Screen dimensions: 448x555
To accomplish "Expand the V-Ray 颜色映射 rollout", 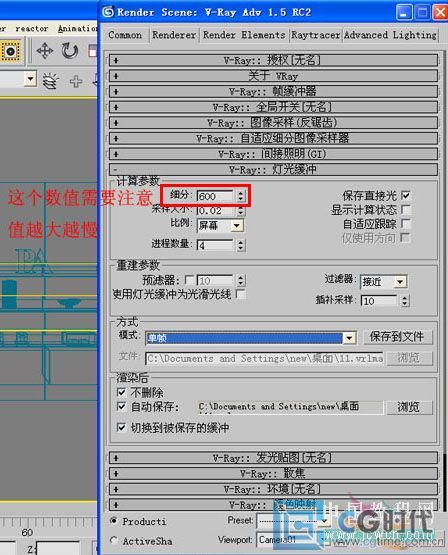I will coord(273,505).
